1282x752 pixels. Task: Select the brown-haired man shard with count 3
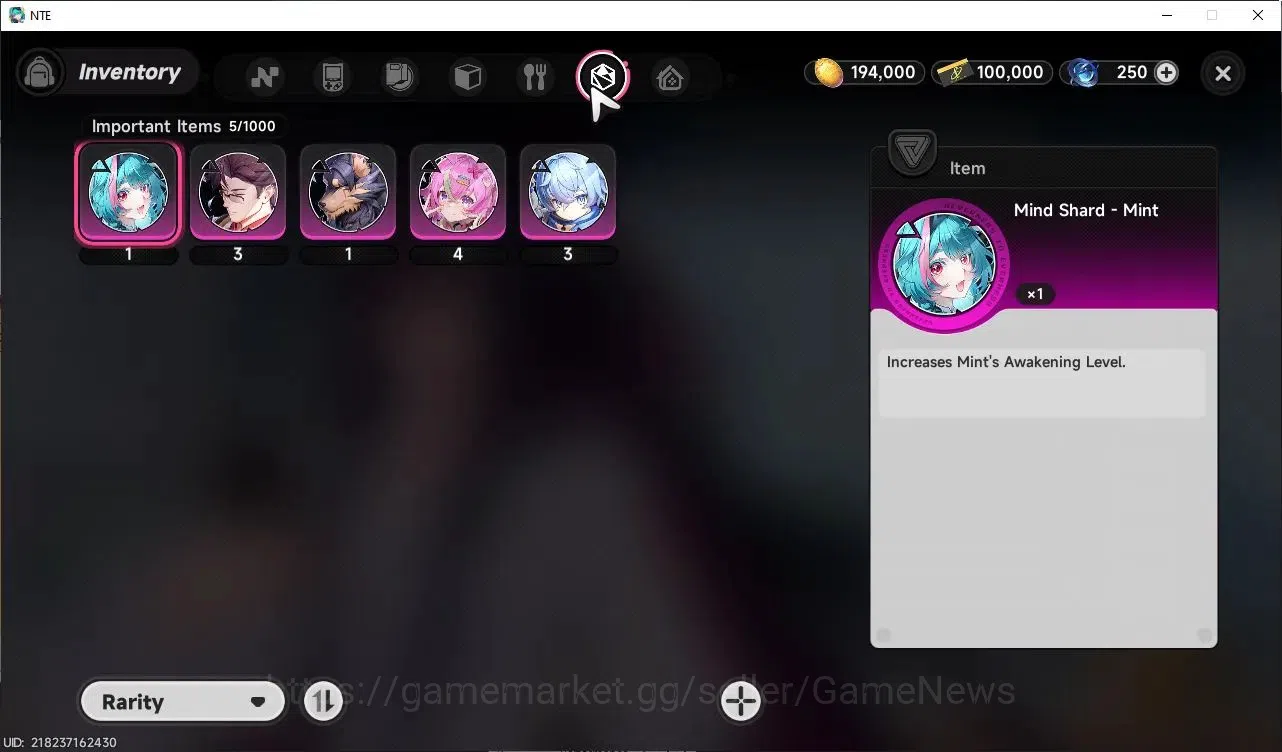pyautogui.click(x=238, y=193)
